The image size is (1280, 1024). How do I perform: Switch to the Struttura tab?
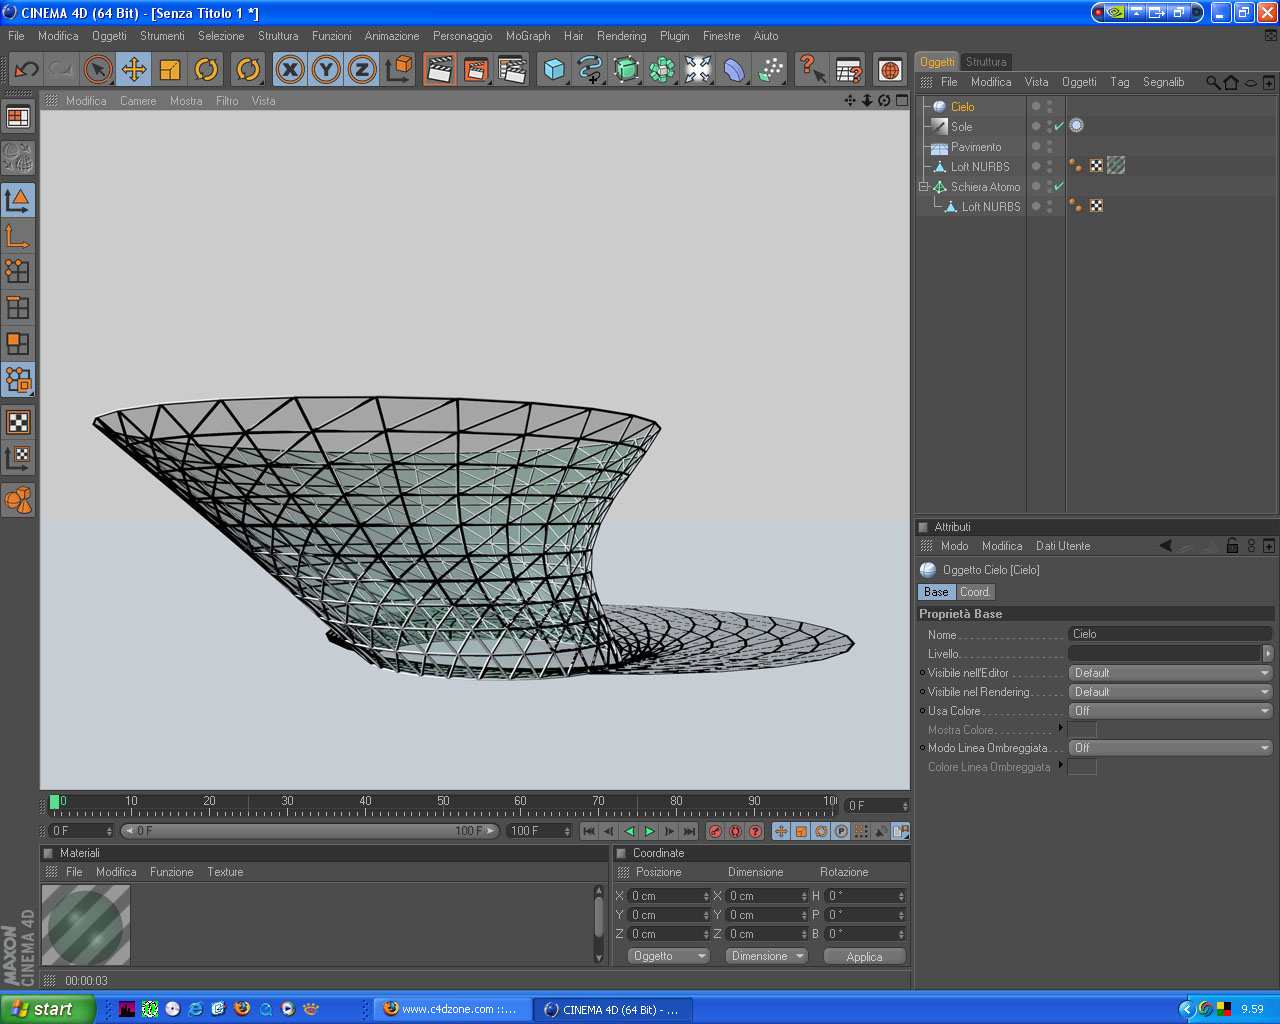986,62
